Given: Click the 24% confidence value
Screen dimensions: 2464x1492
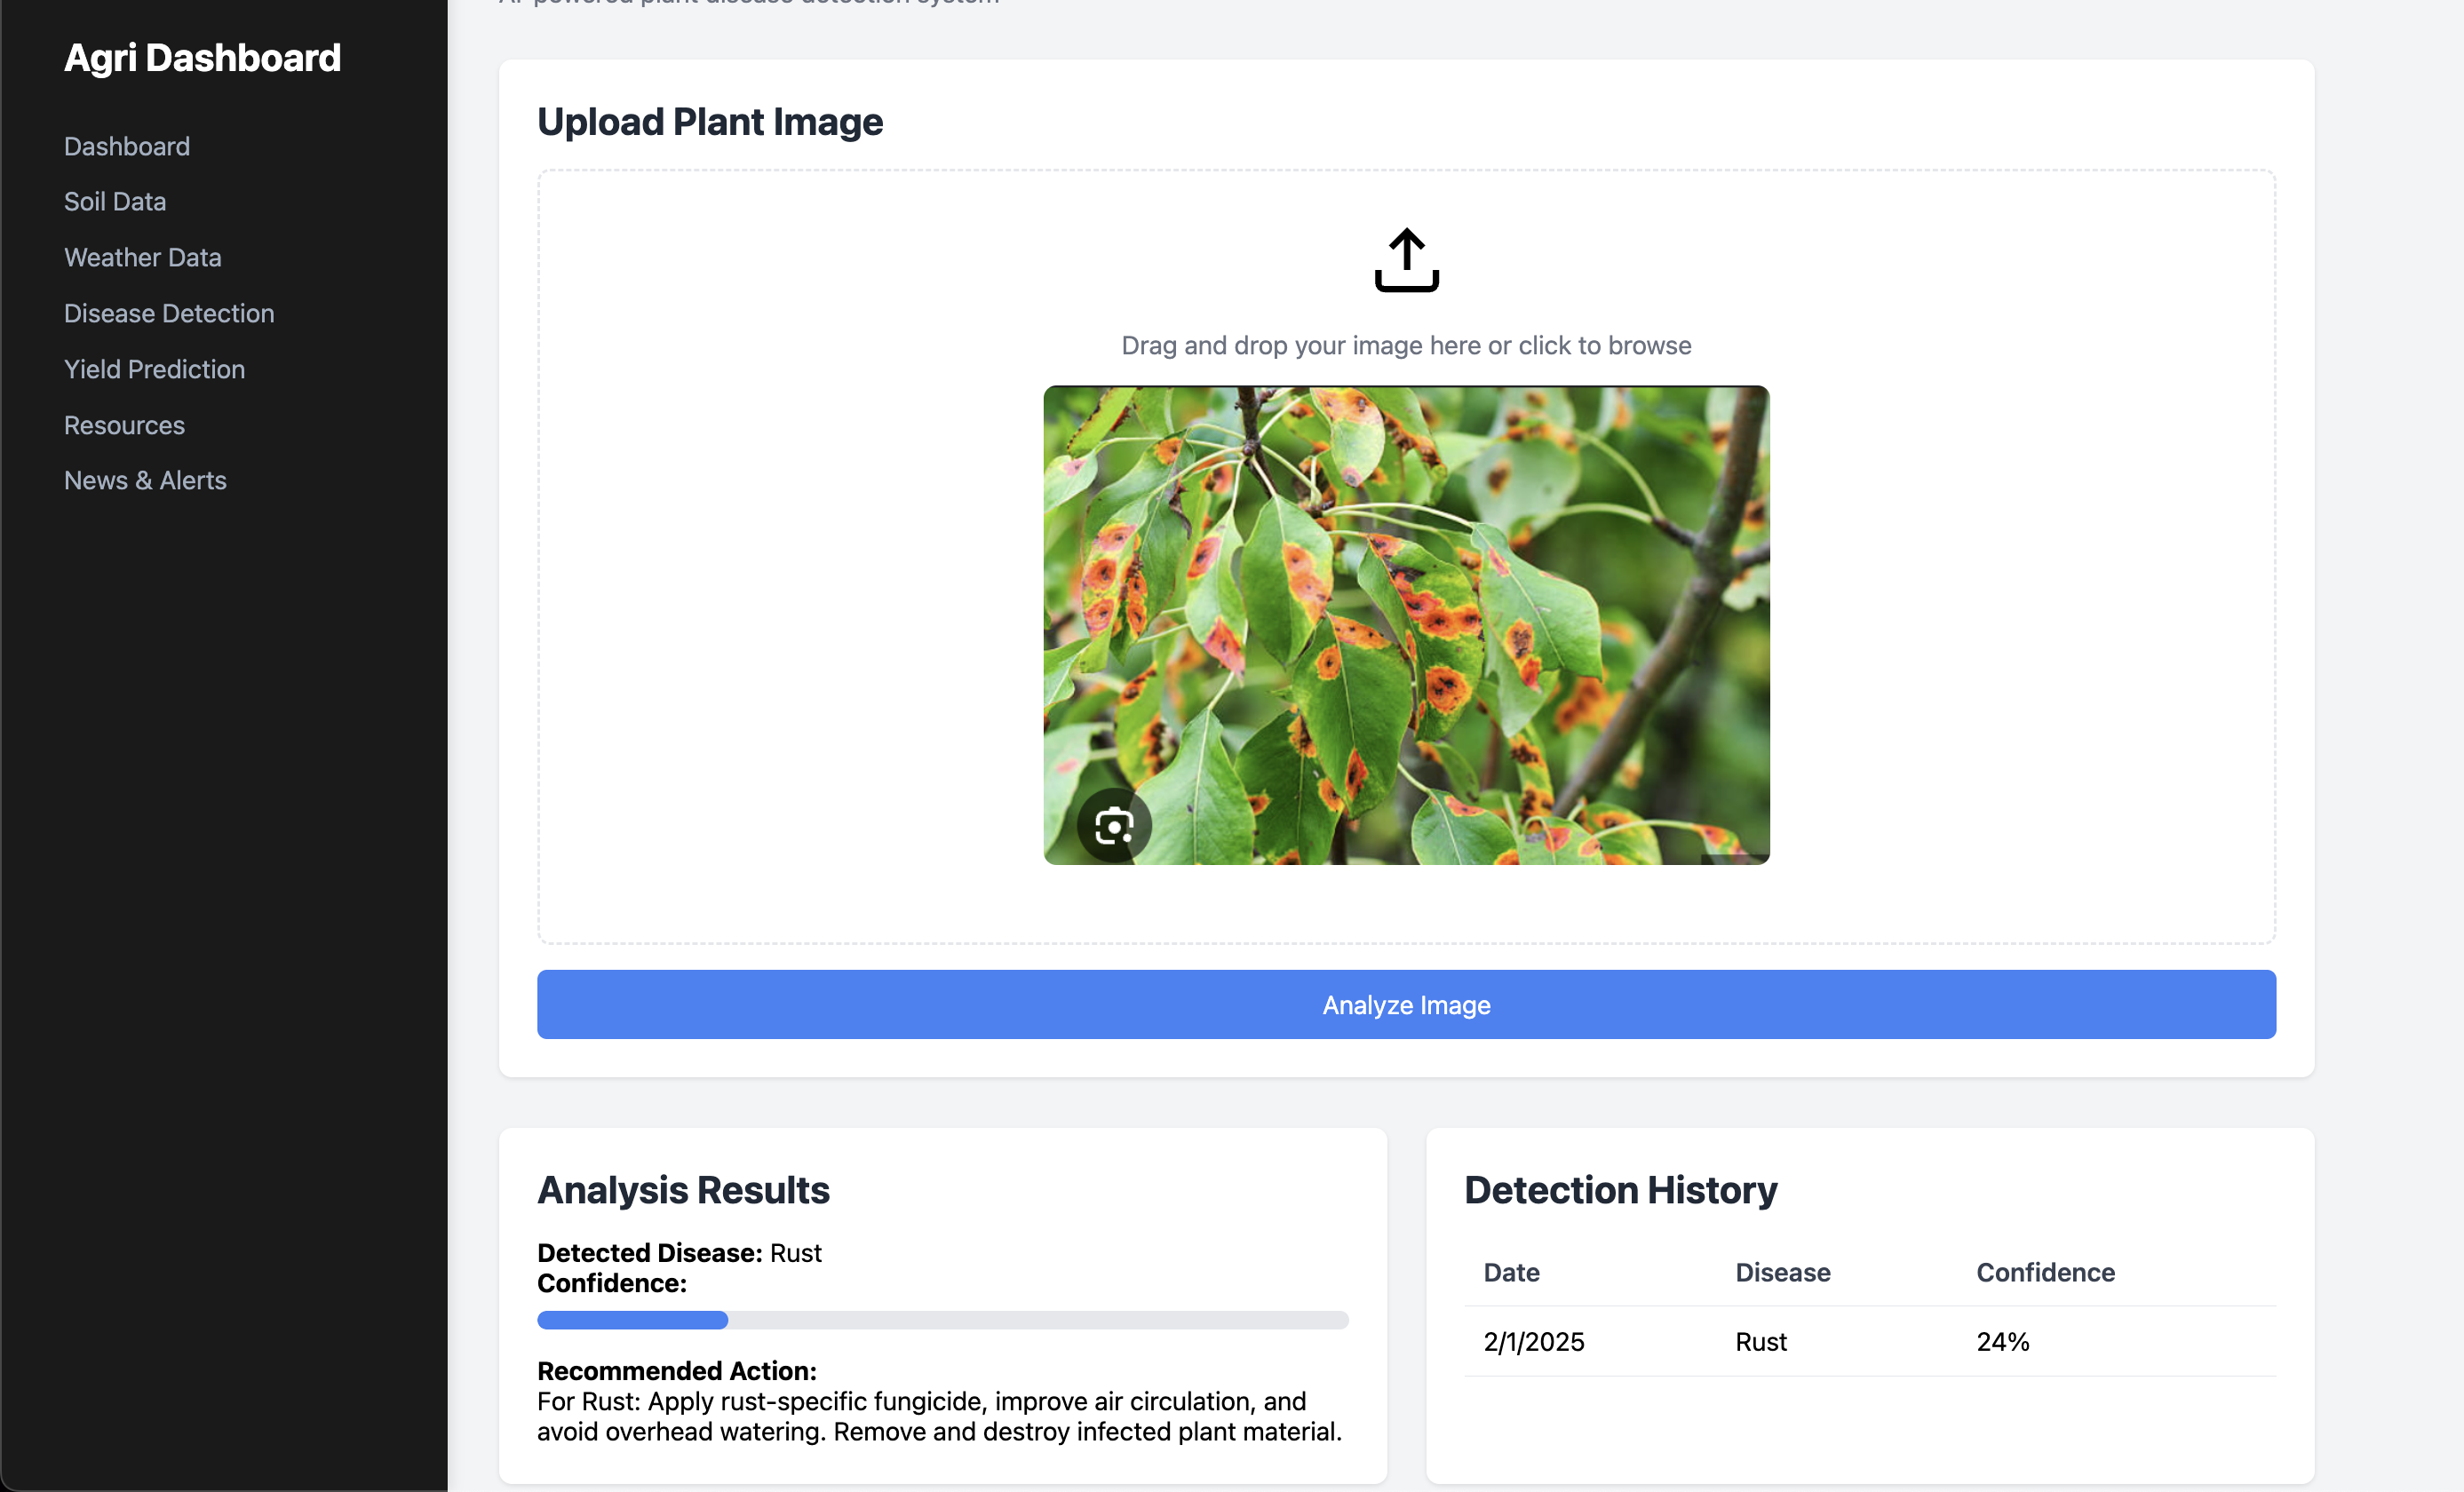Looking at the screenshot, I should pos(2002,1341).
